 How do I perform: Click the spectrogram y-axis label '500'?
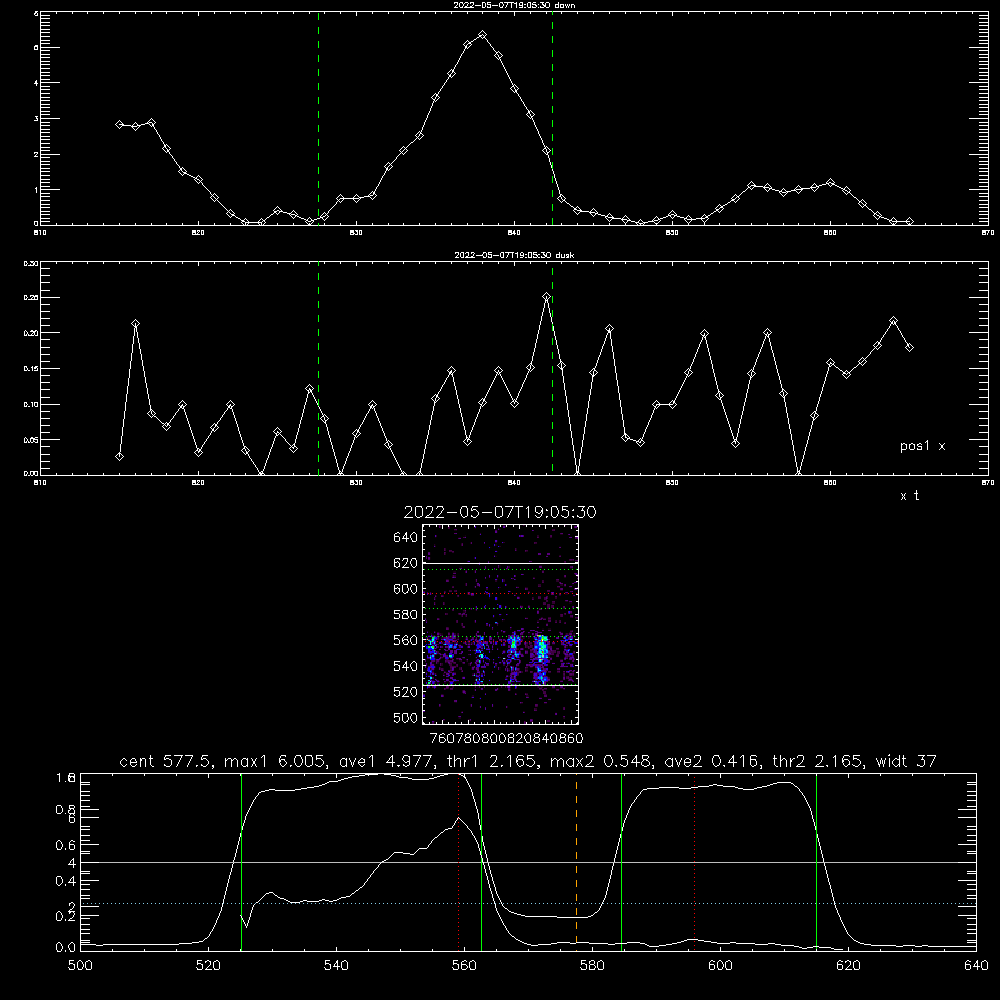click(406, 718)
